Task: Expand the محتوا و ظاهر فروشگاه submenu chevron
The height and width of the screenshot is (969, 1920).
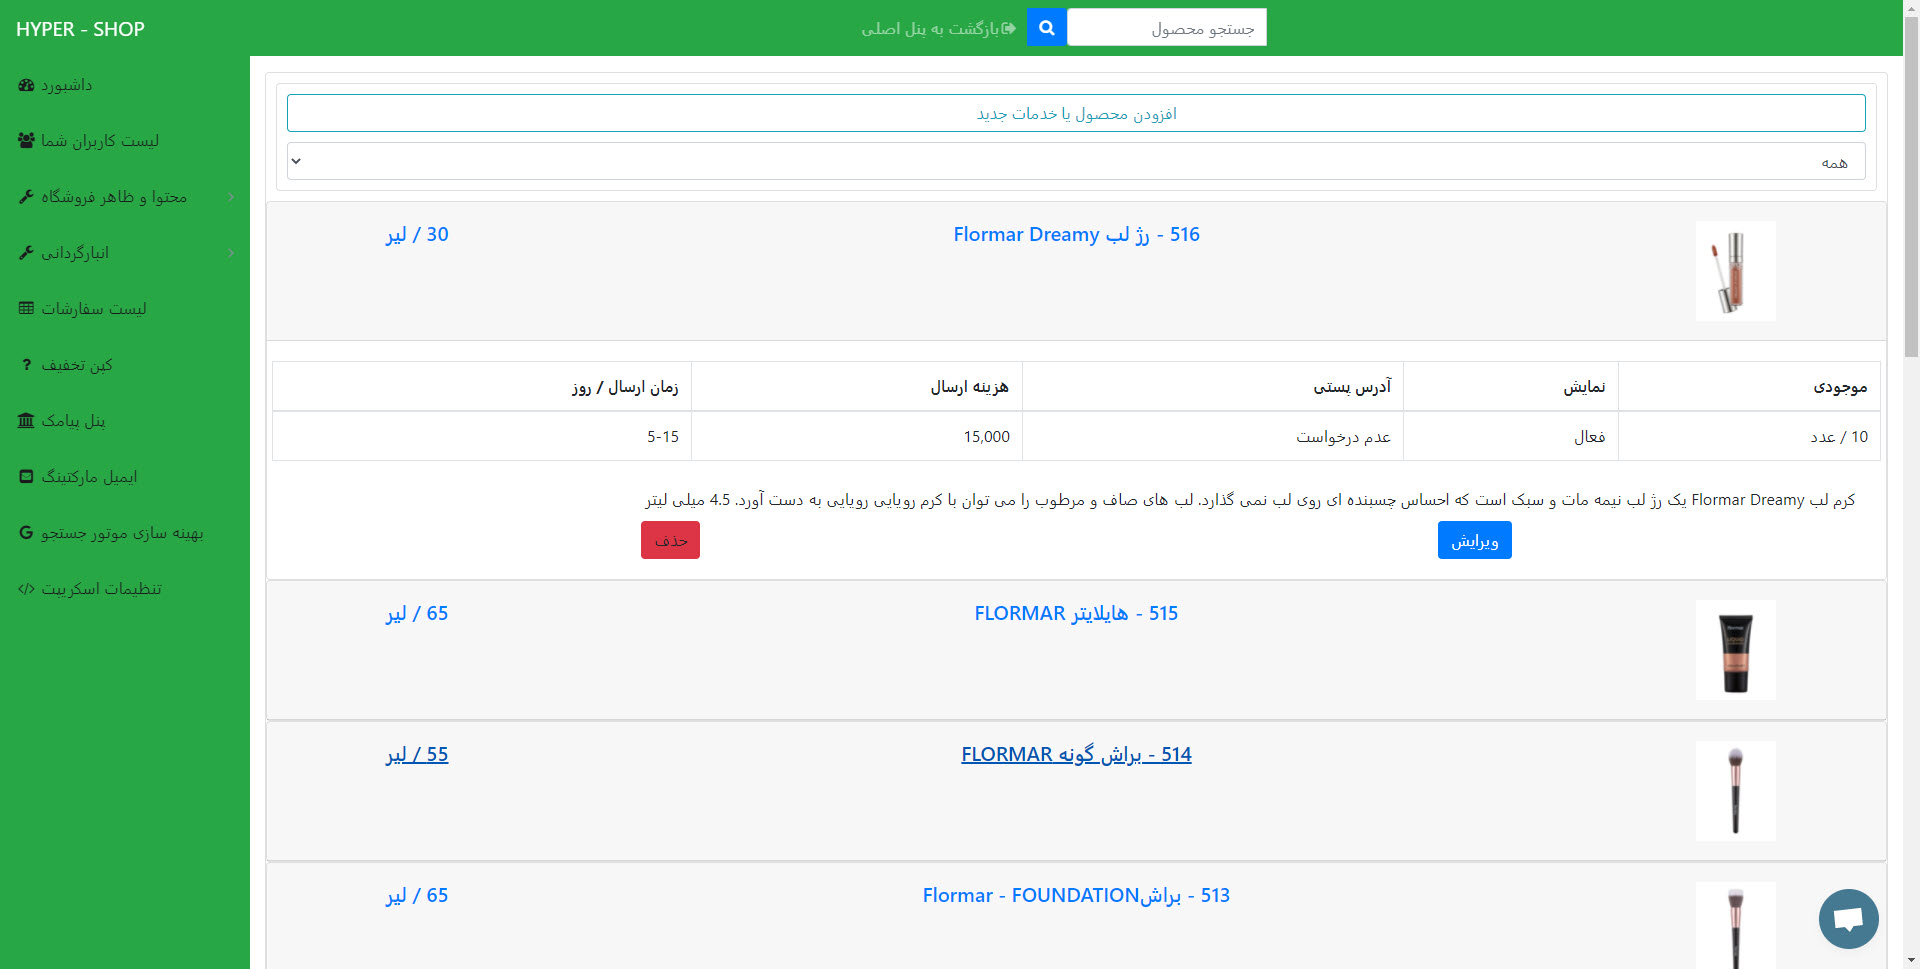Action: pos(231,197)
